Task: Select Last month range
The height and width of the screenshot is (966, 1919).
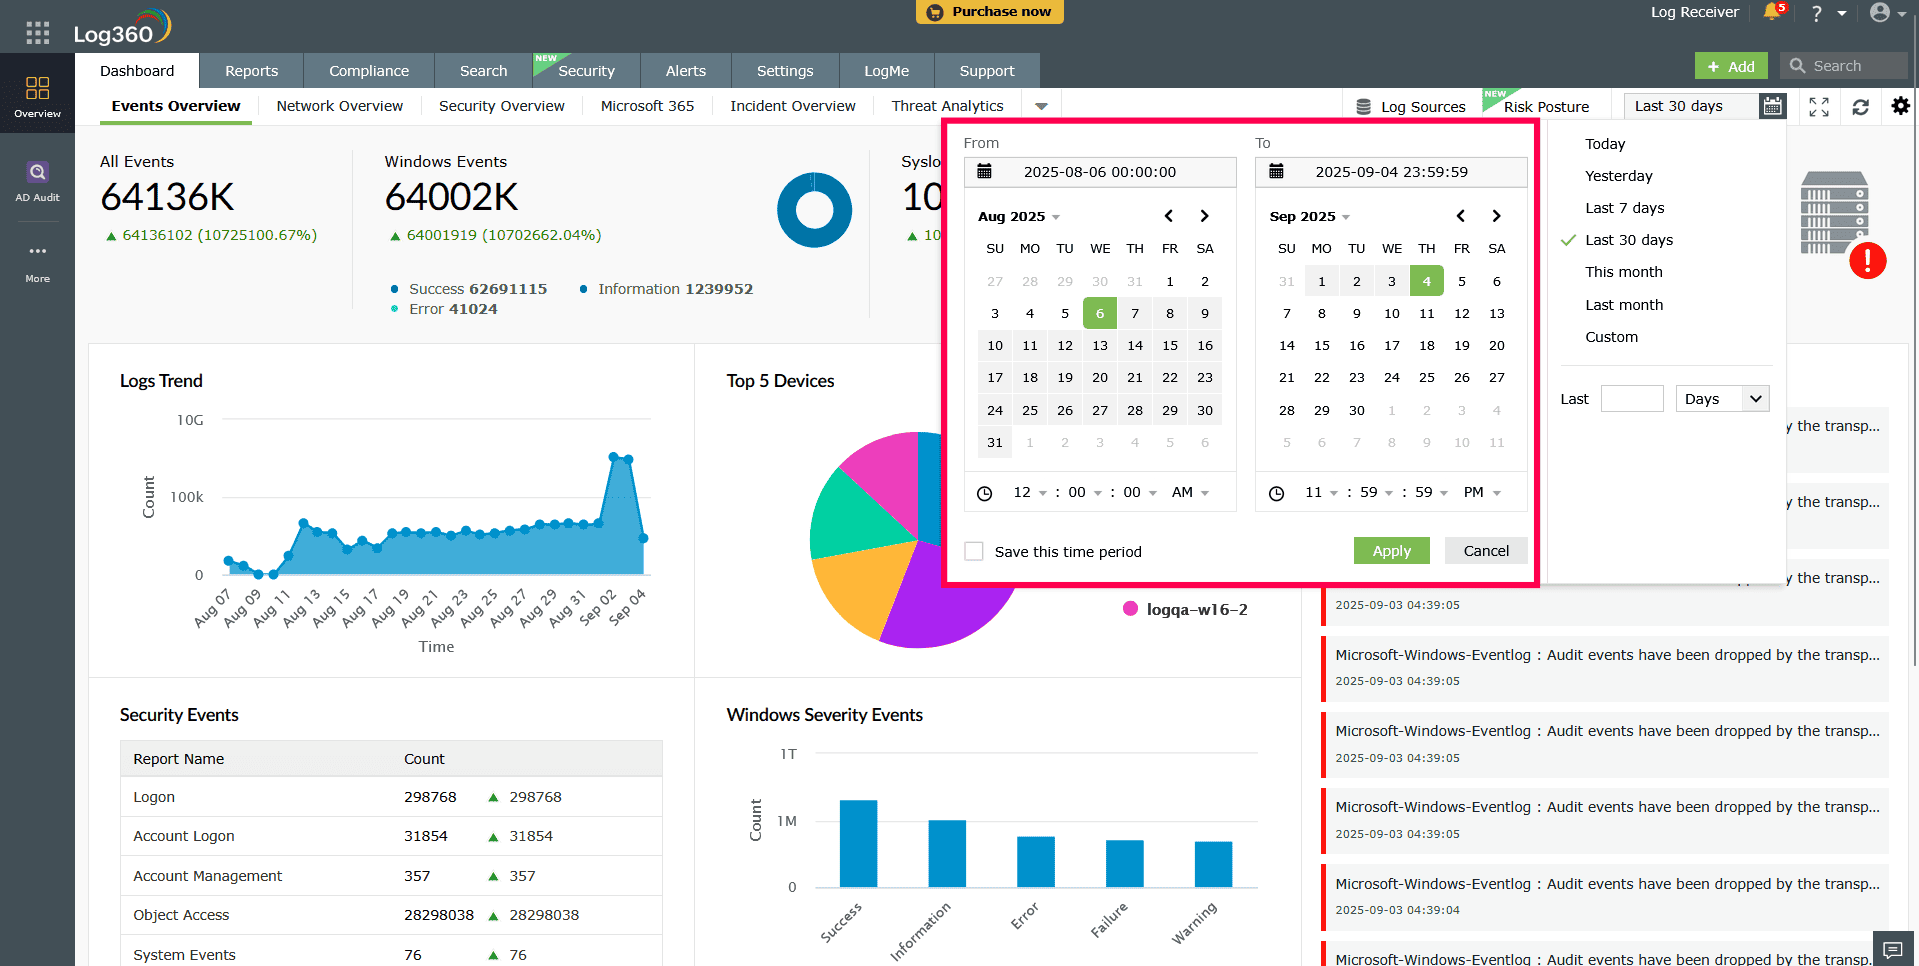Action: (x=1624, y=305)
